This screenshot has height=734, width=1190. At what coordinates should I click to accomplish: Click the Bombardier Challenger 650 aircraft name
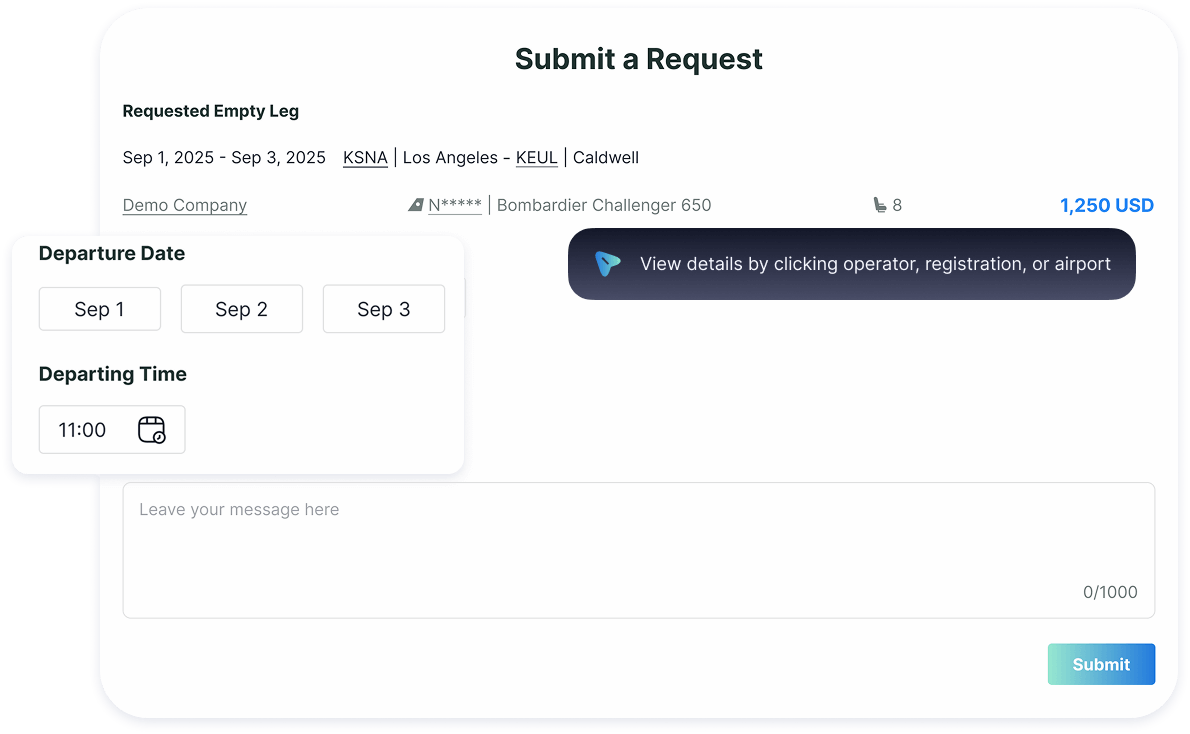click(603, 204)
